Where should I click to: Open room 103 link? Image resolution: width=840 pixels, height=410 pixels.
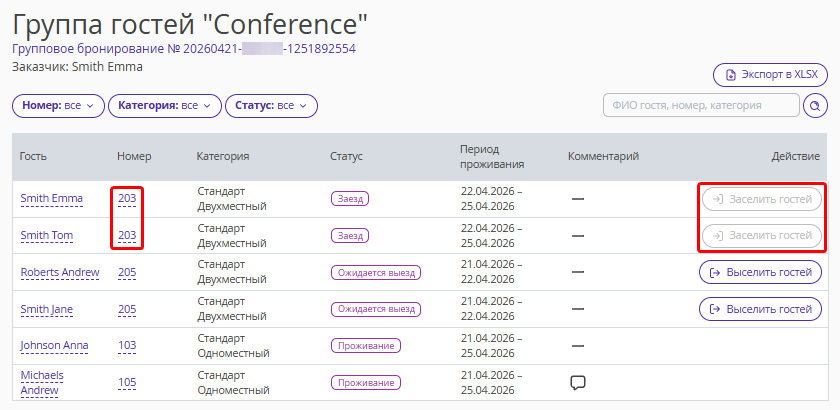tap(127, 346)
